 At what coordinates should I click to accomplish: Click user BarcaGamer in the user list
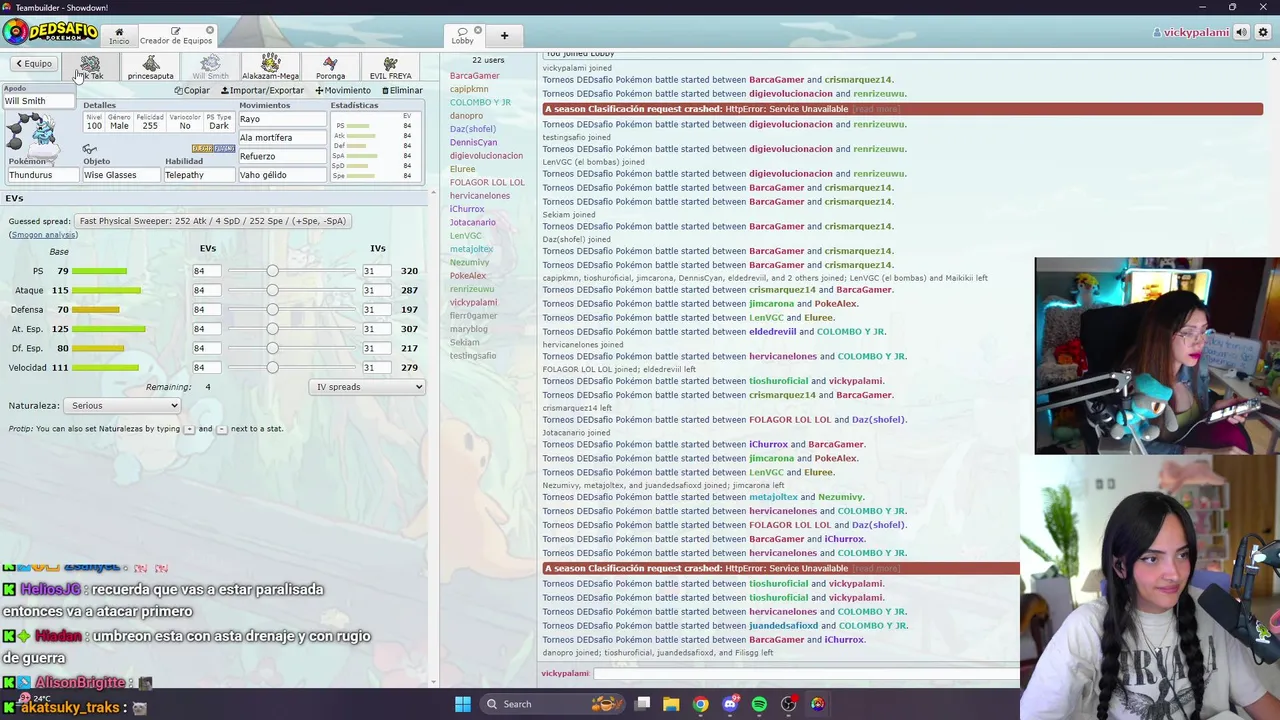click(x=474, y=76)
